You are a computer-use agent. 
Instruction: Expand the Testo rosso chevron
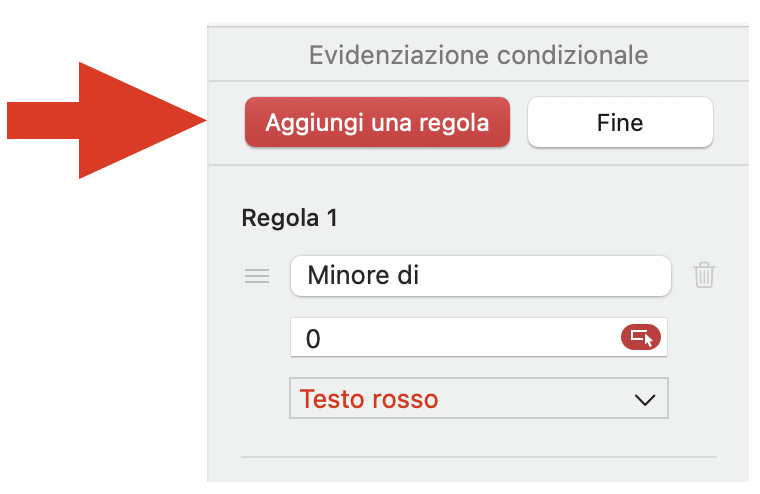(x=644, y=399)
